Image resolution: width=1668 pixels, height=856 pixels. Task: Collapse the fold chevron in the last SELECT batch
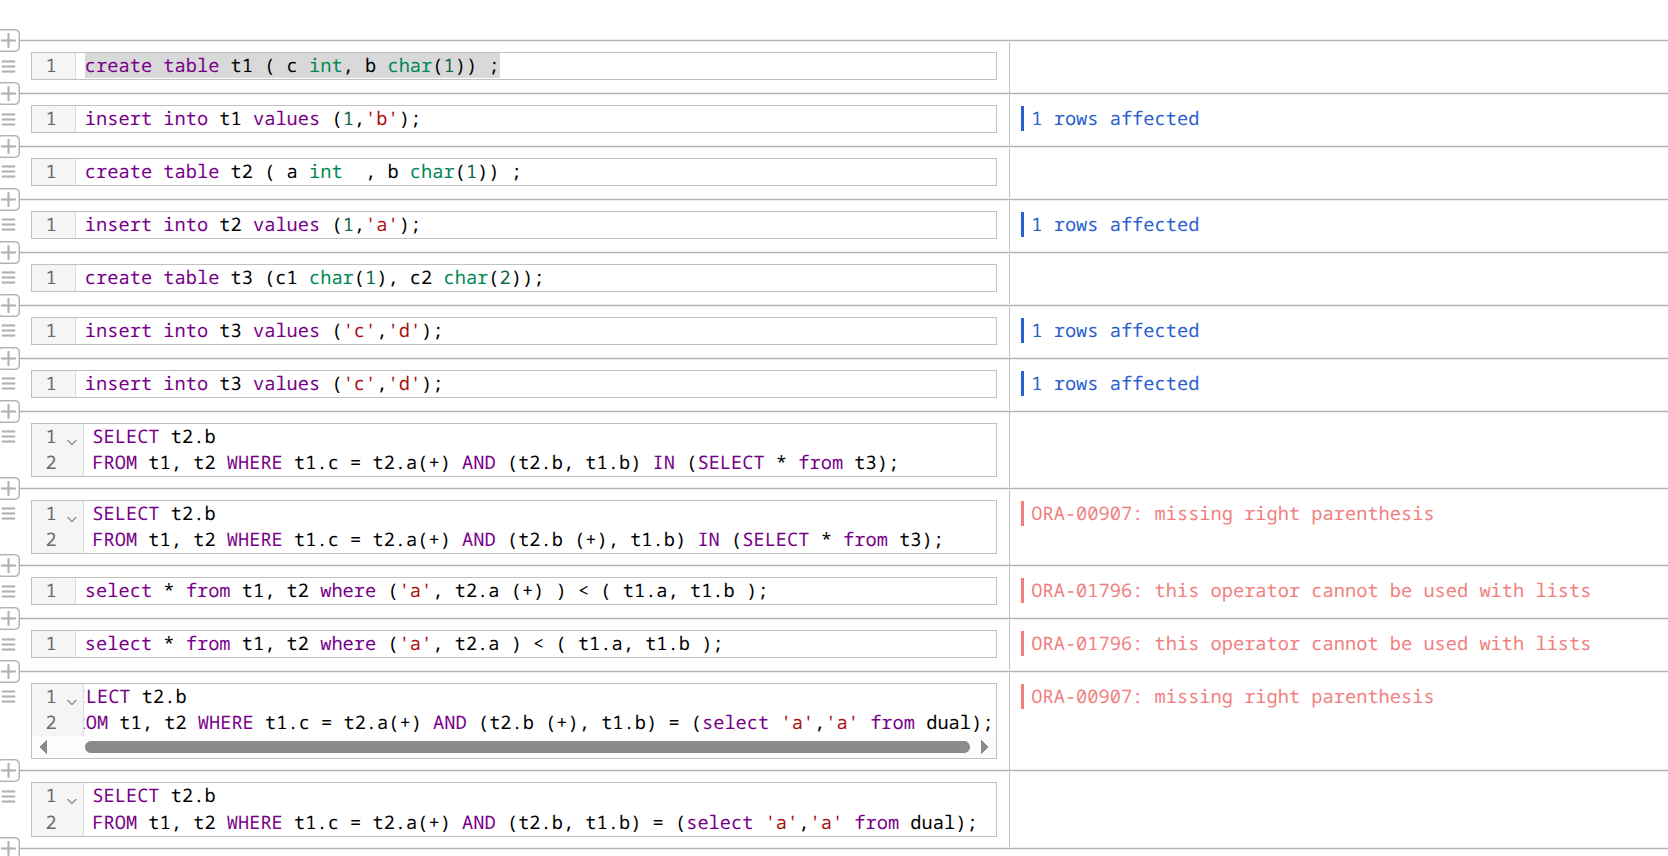pos(72,798)
